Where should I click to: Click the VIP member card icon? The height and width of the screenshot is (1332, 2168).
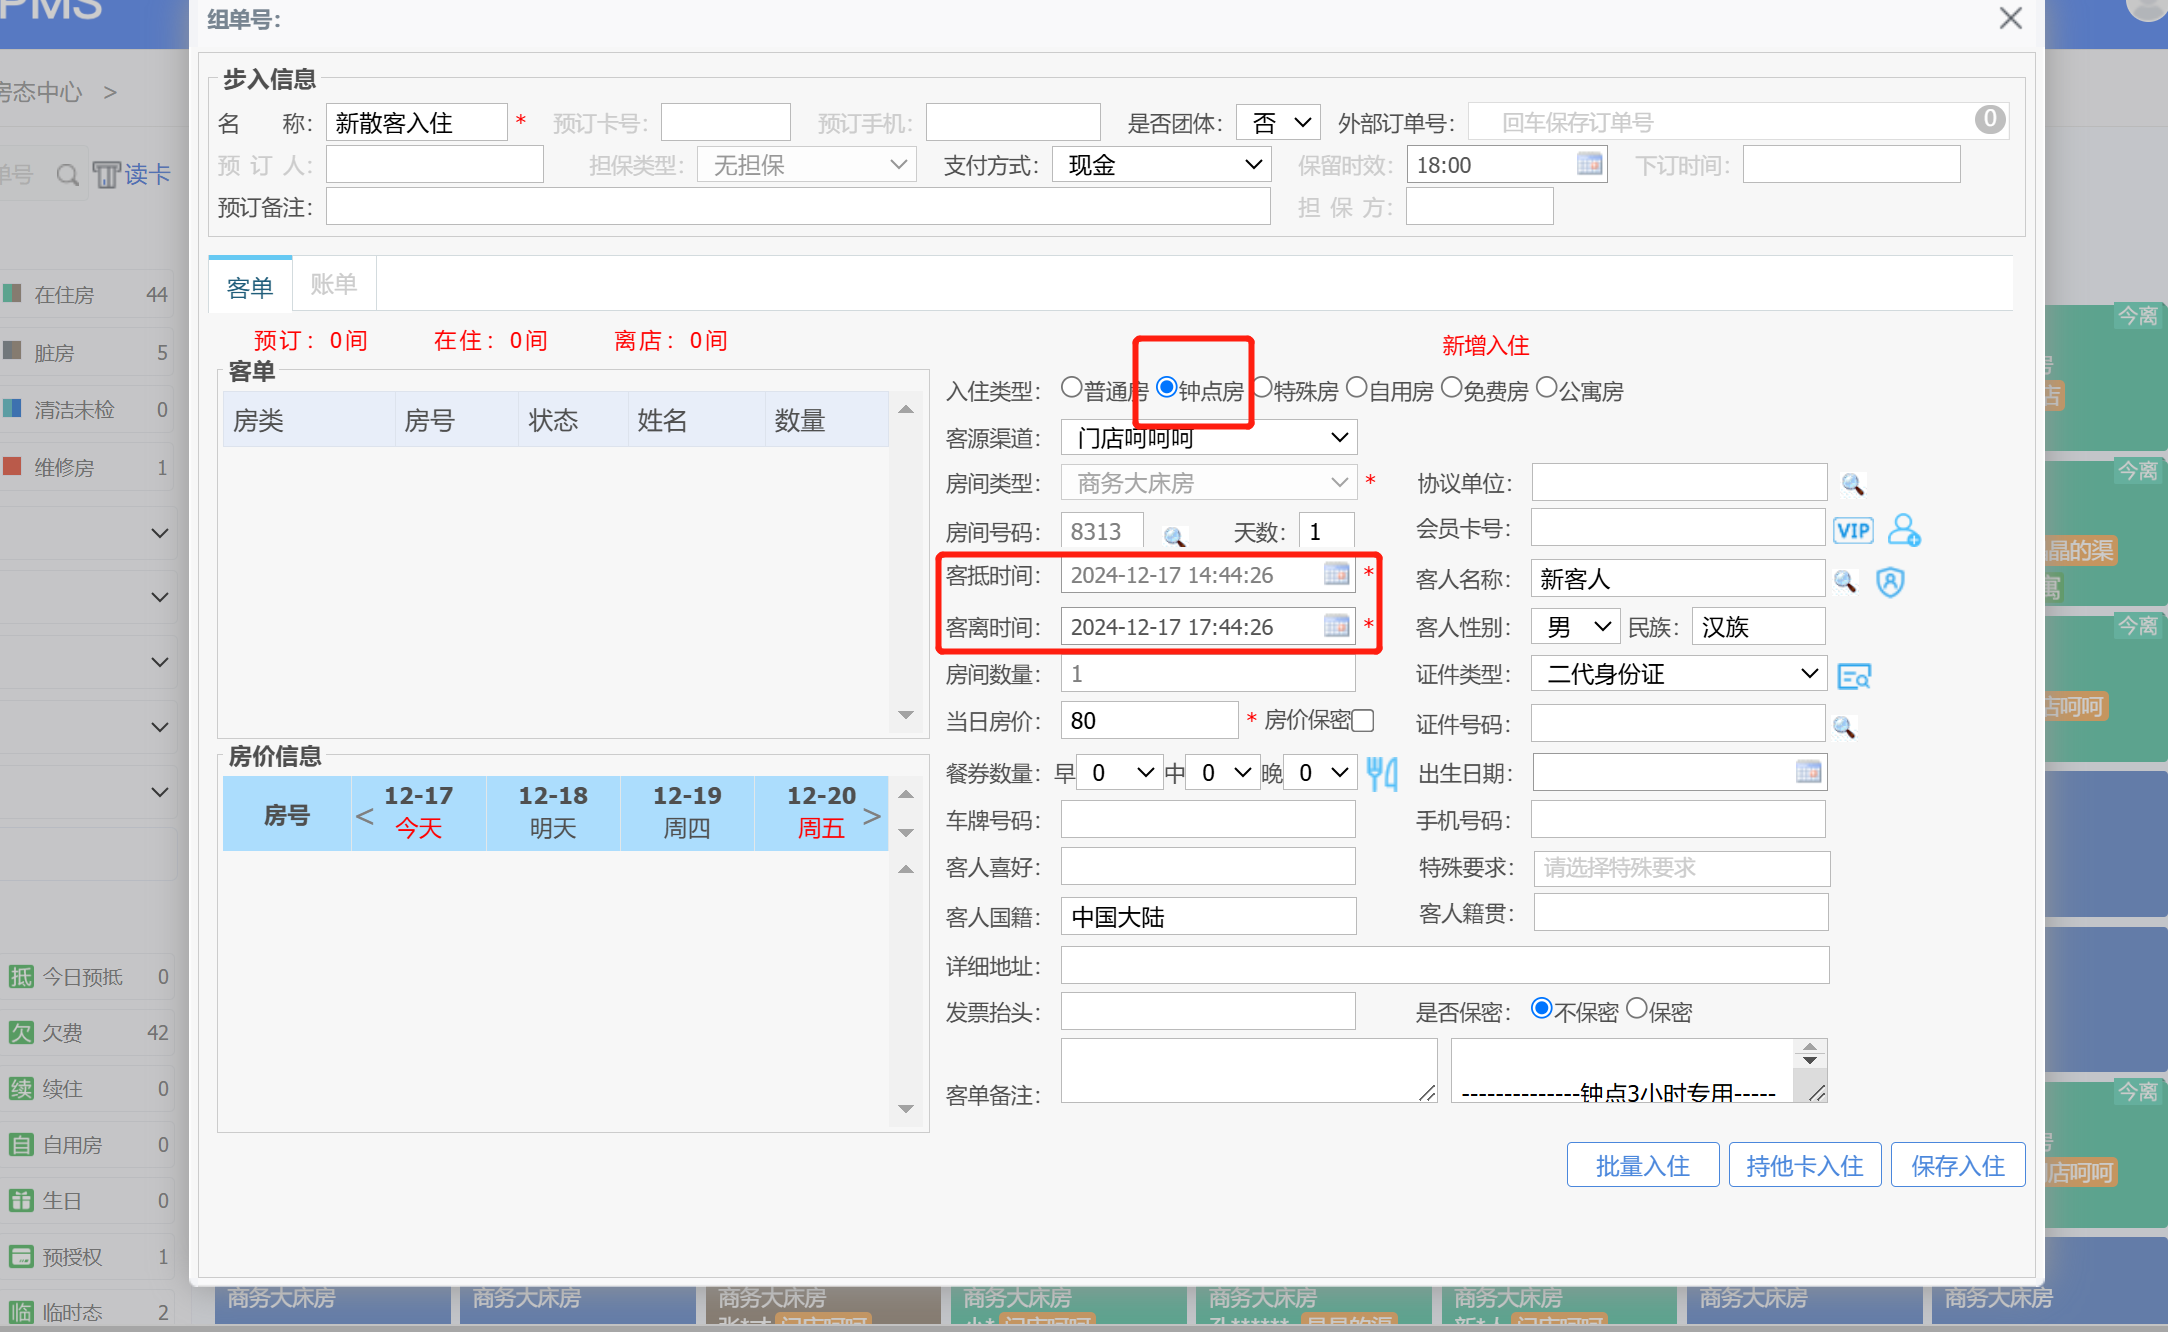coord(1853,531)
